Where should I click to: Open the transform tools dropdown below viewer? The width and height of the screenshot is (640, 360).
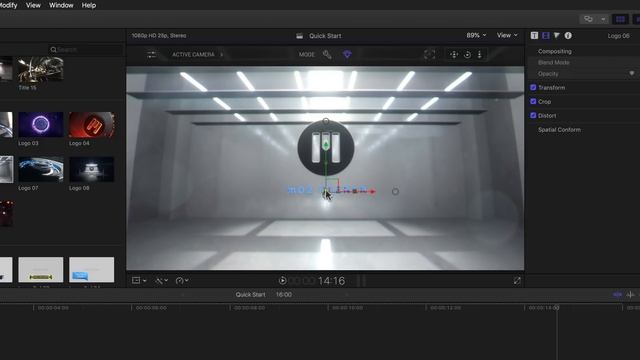[139, 280]
